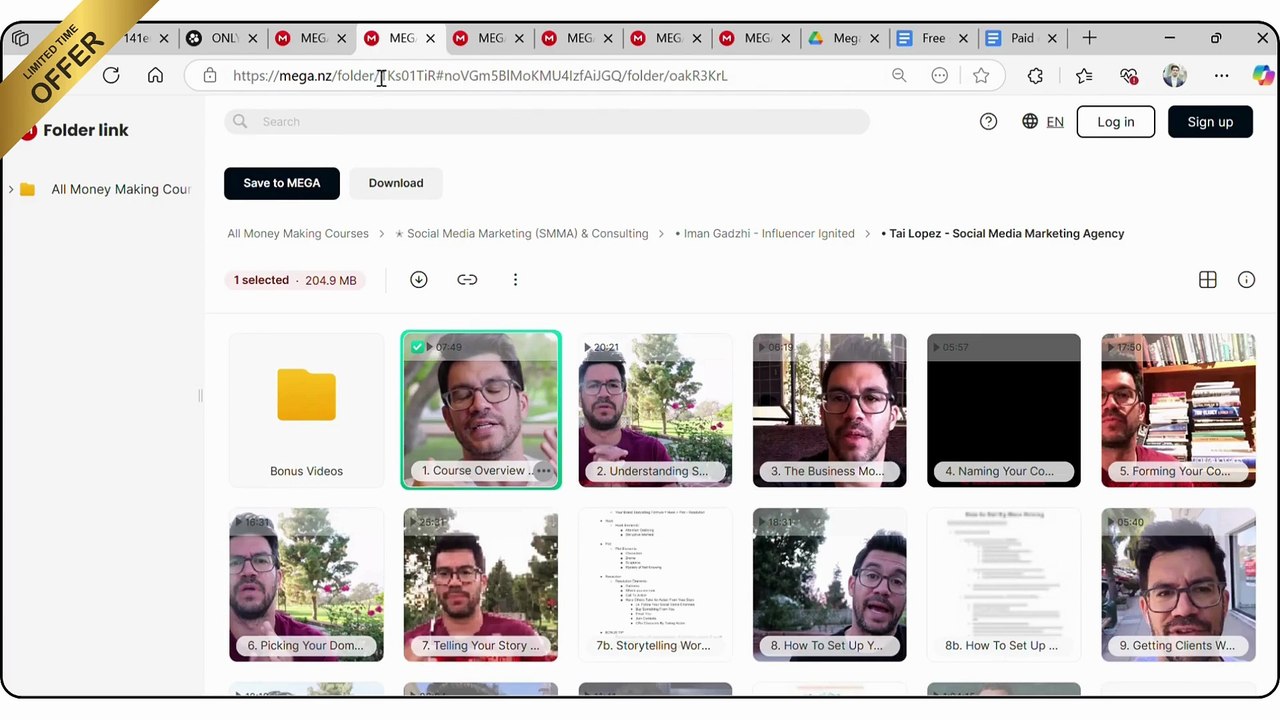Switch to grid view layout icon
This screenshot has width=1280, height=720.
tap(1208, 280)
